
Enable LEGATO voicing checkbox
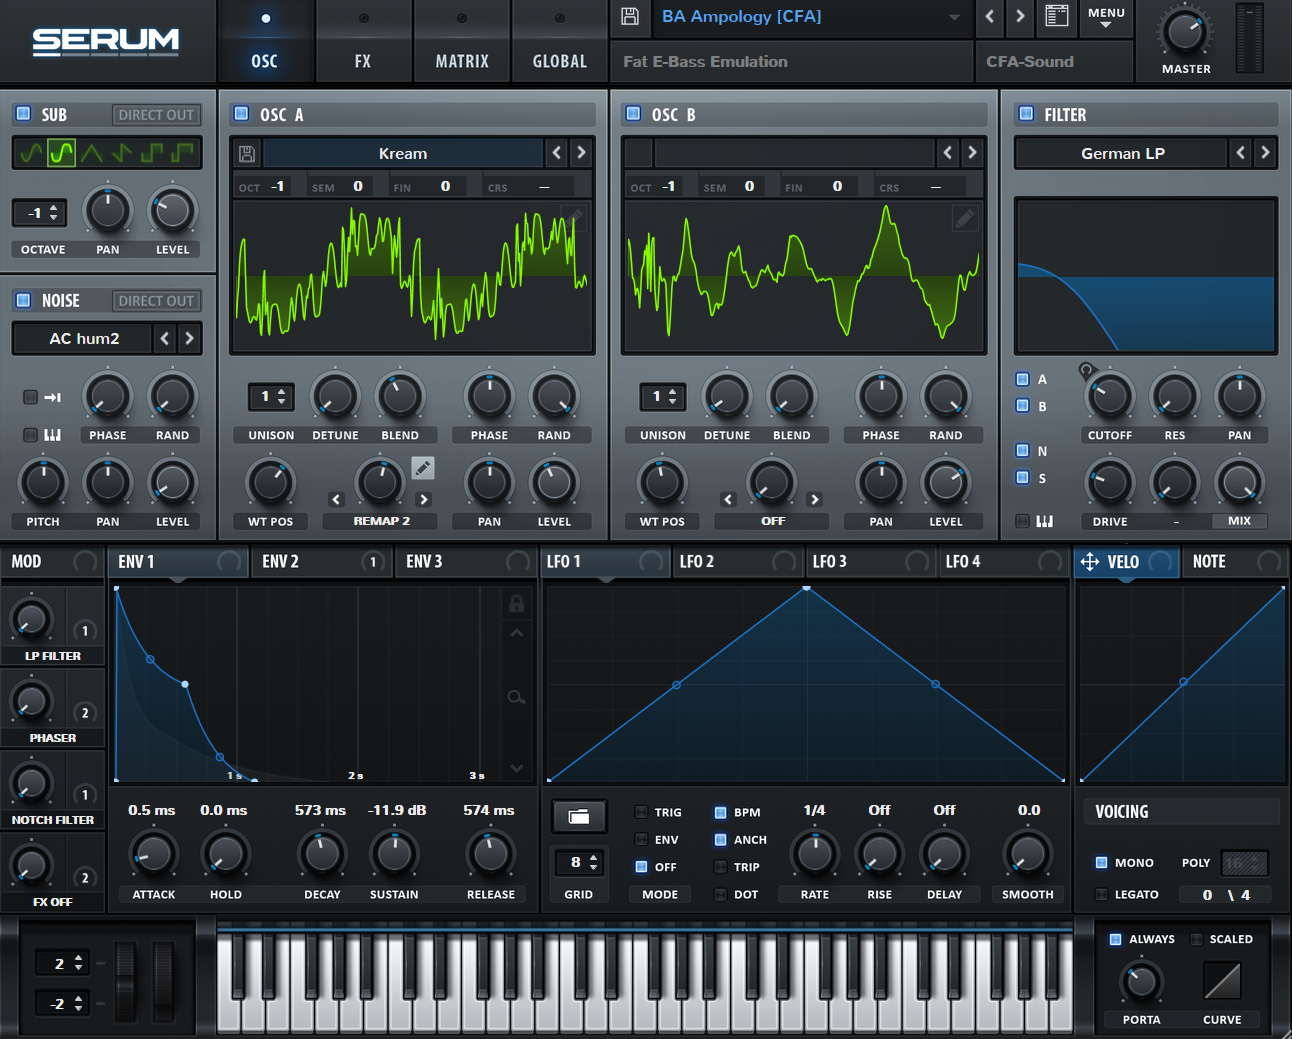click(1101, 895)
